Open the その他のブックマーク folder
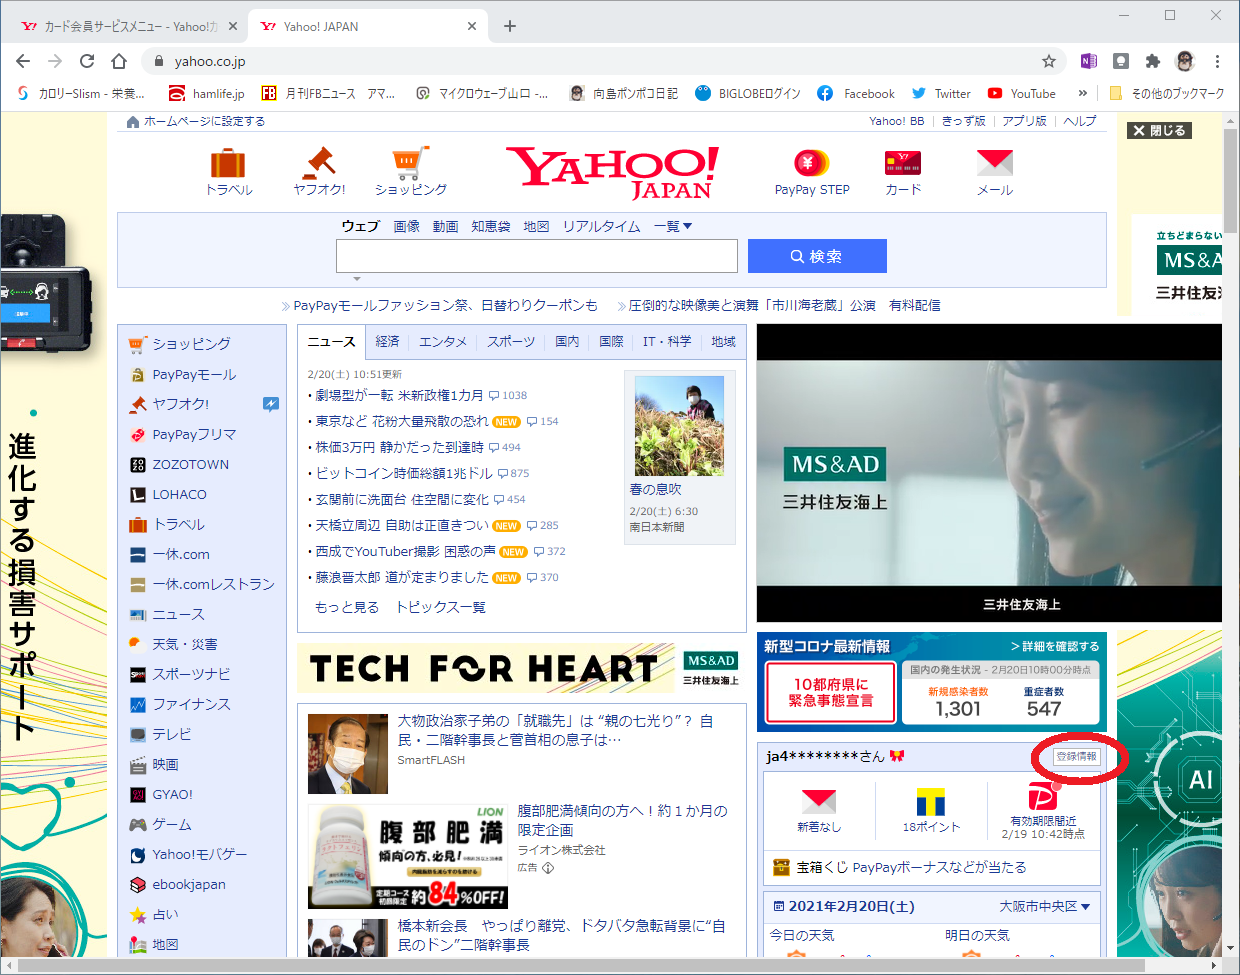Screen dimensions: 1240x975 [x=1167, y=93]
